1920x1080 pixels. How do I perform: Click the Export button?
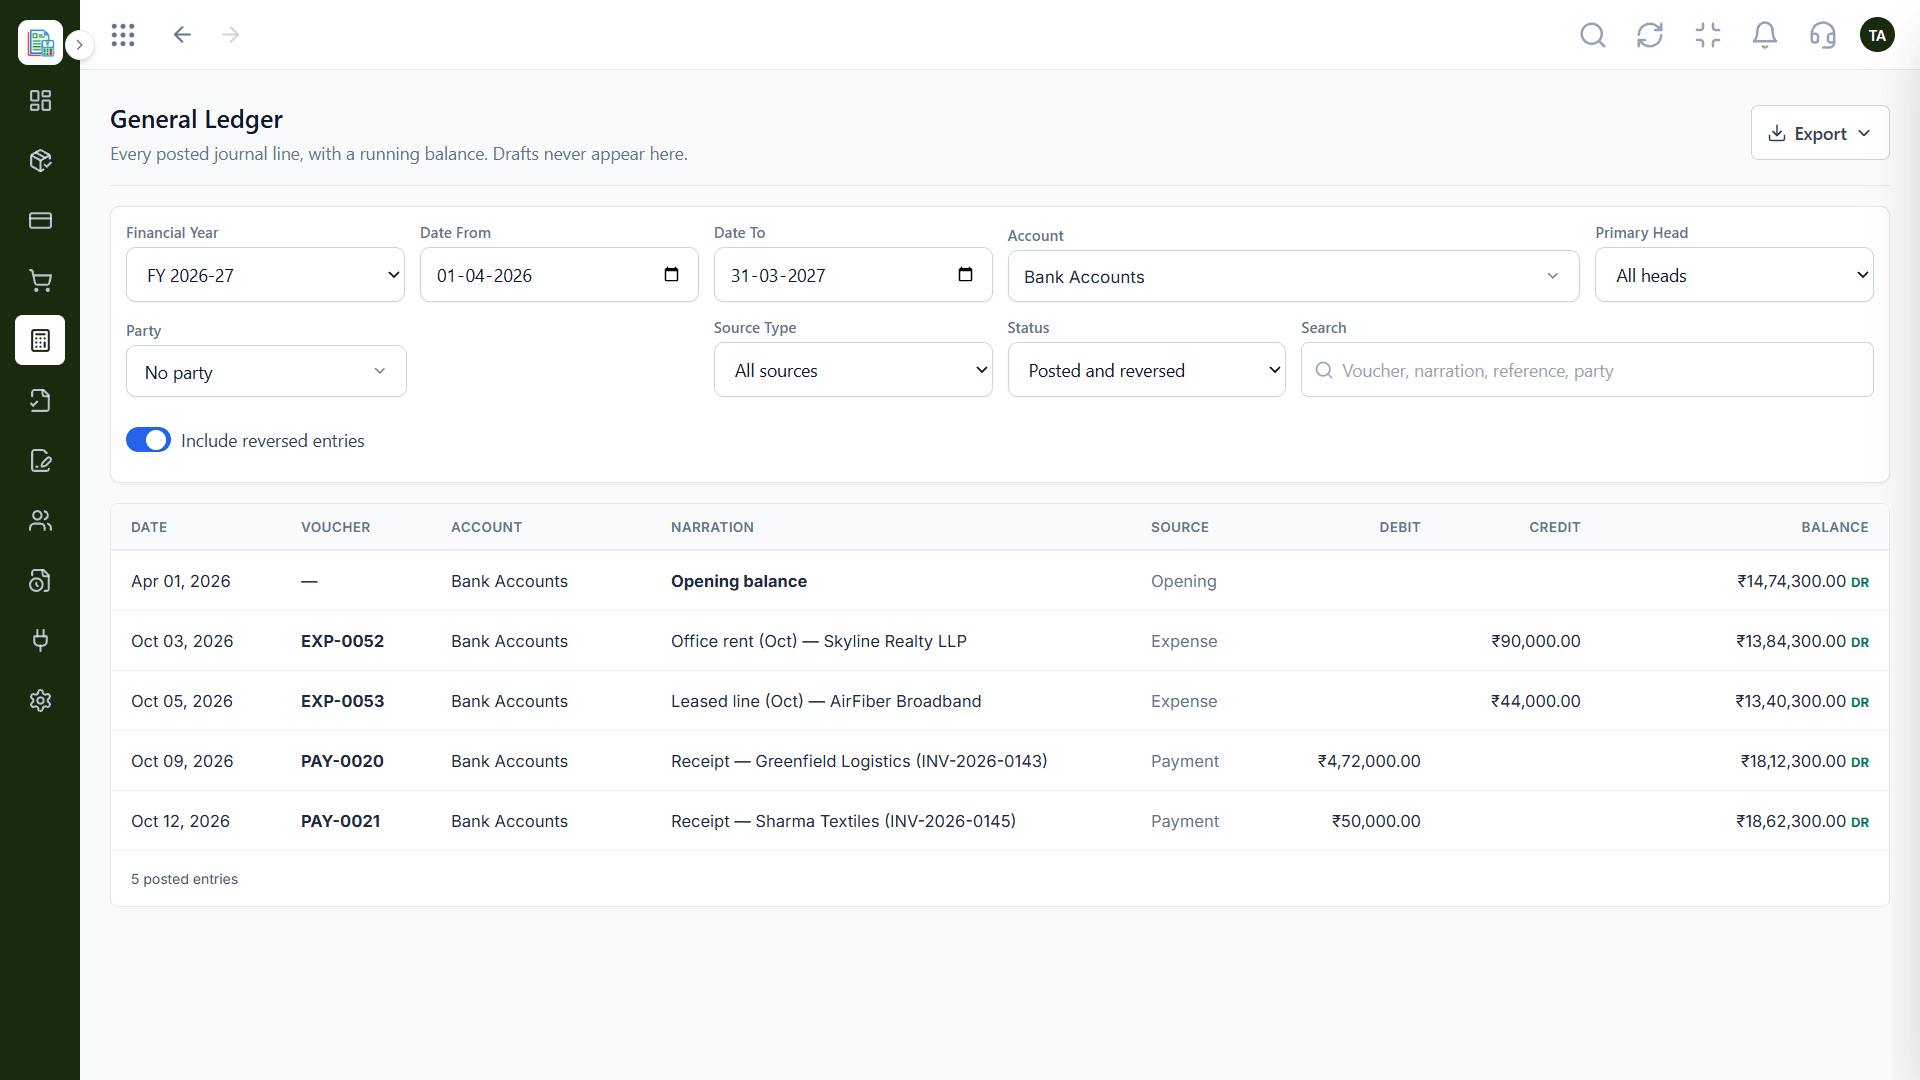point(1820,133)
